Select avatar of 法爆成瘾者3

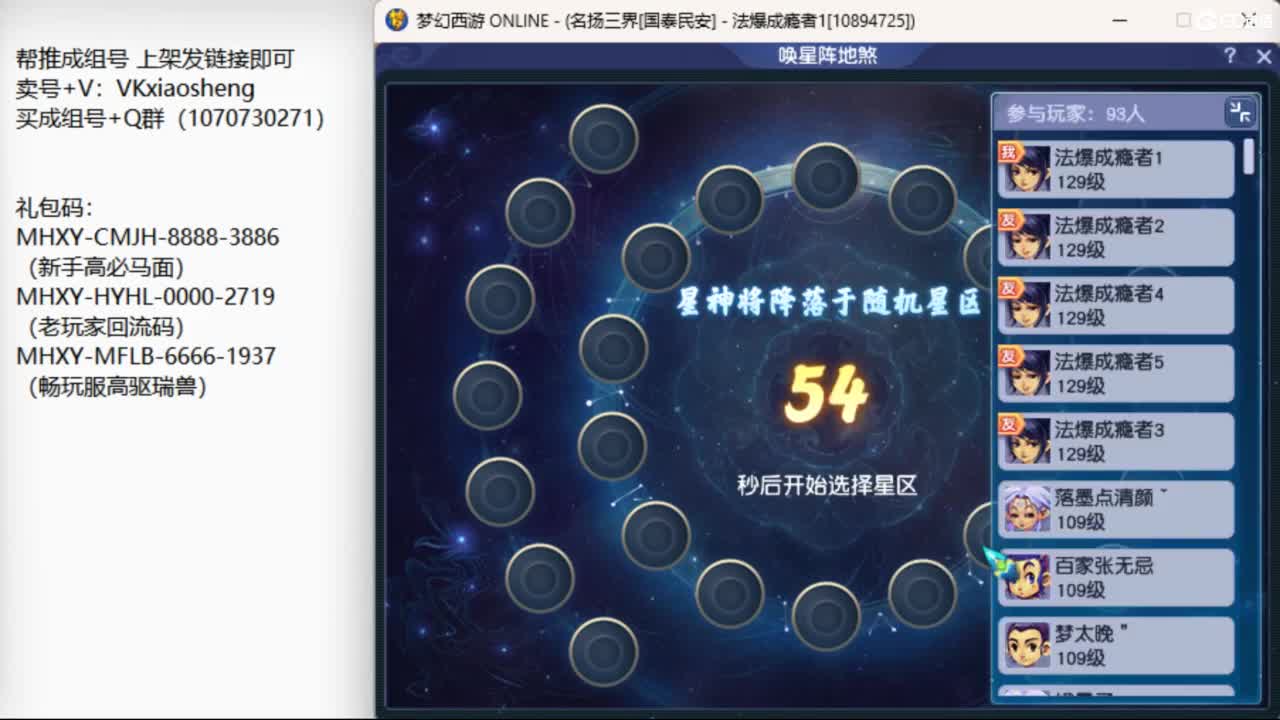pyautogui.click(x=1027, y=441)
